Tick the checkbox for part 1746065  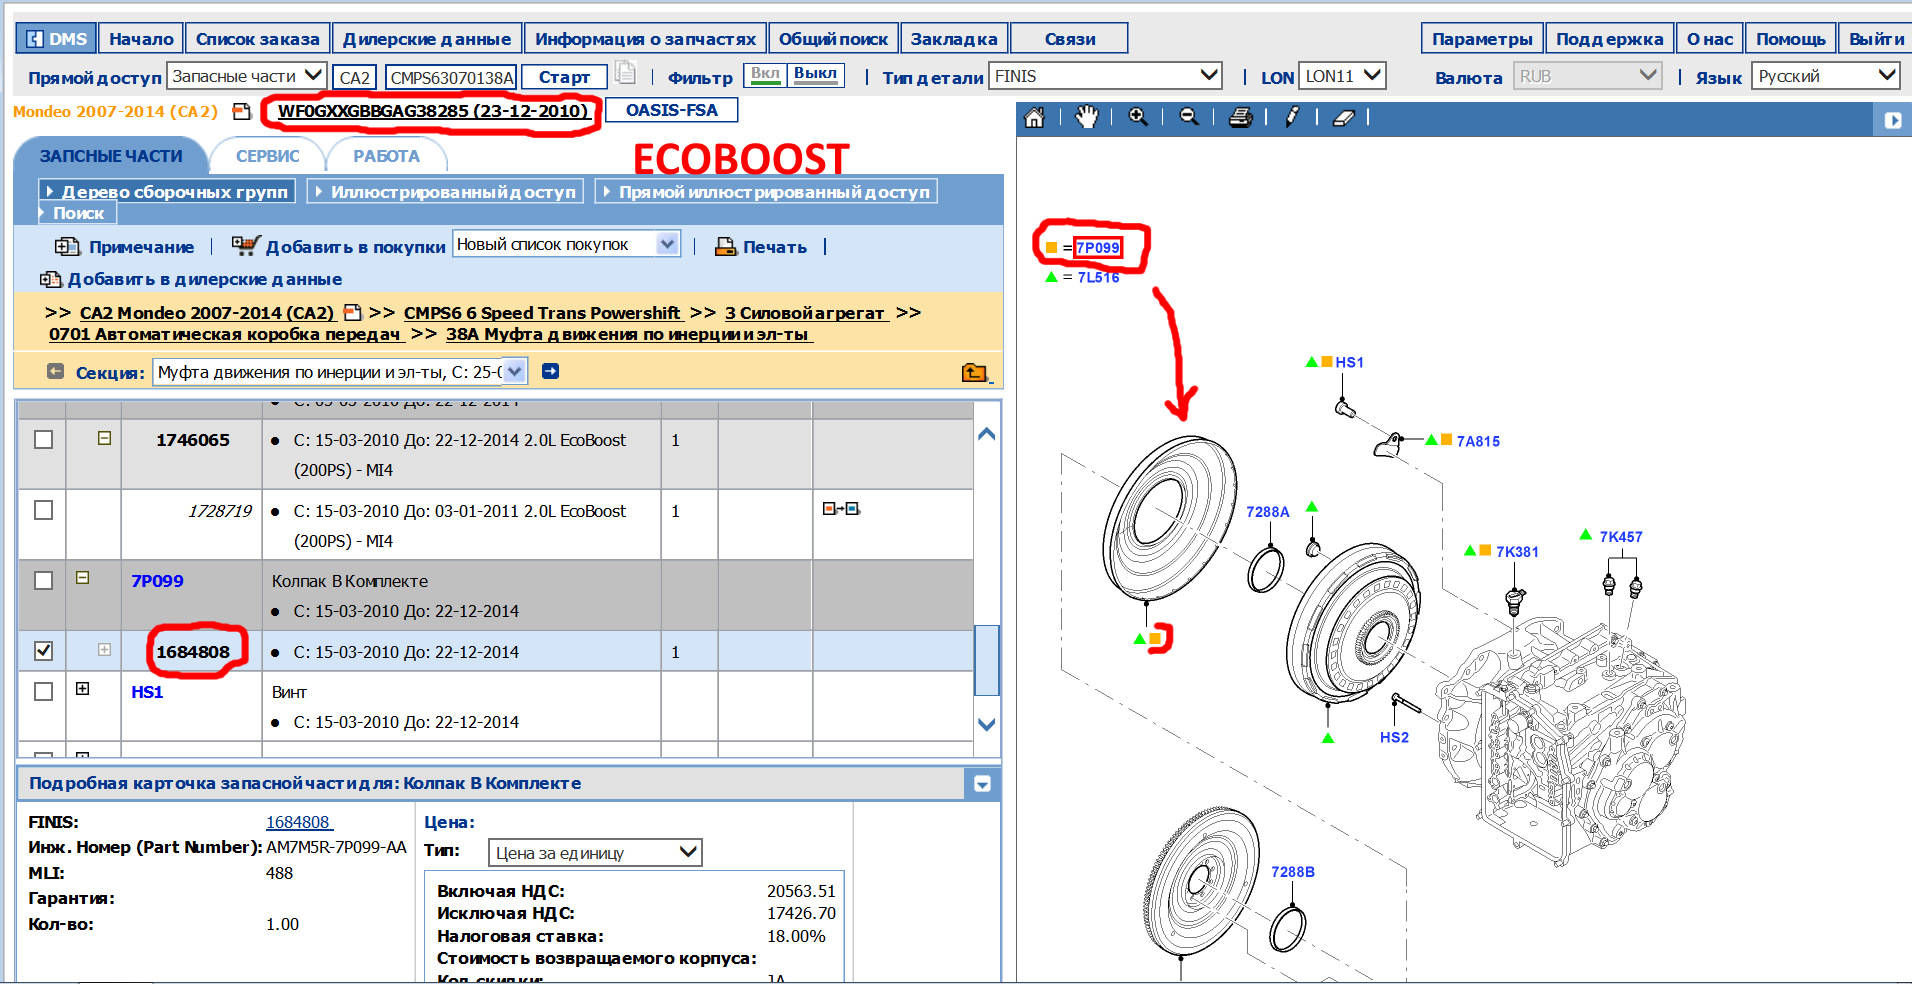pos(43,440)
